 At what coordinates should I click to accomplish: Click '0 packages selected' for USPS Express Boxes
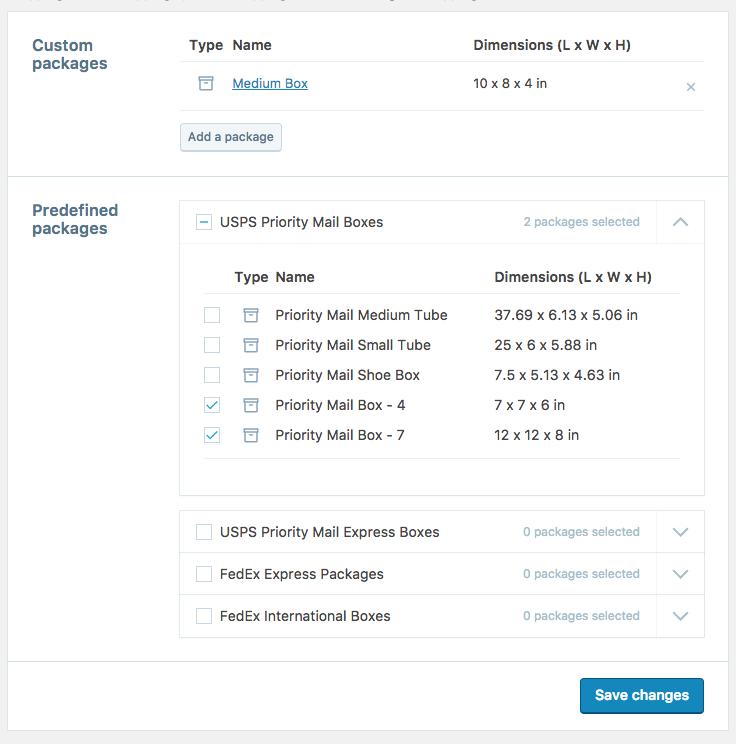pos(581,532)
